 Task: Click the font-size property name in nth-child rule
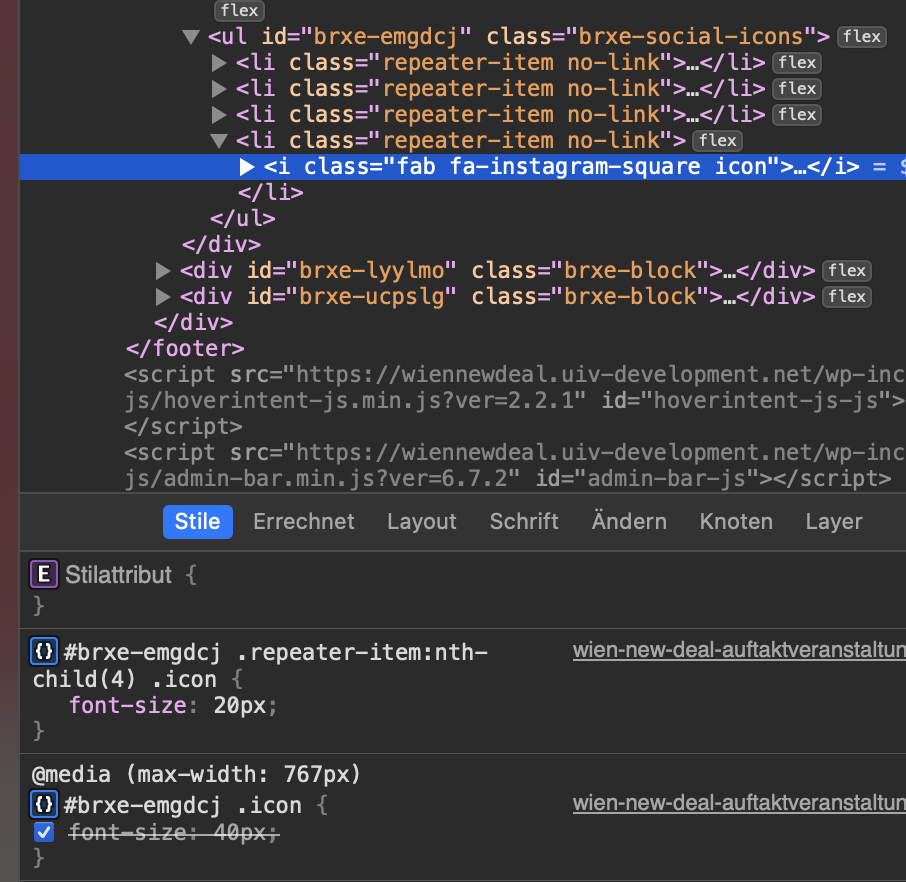click(x=128, y=706)
